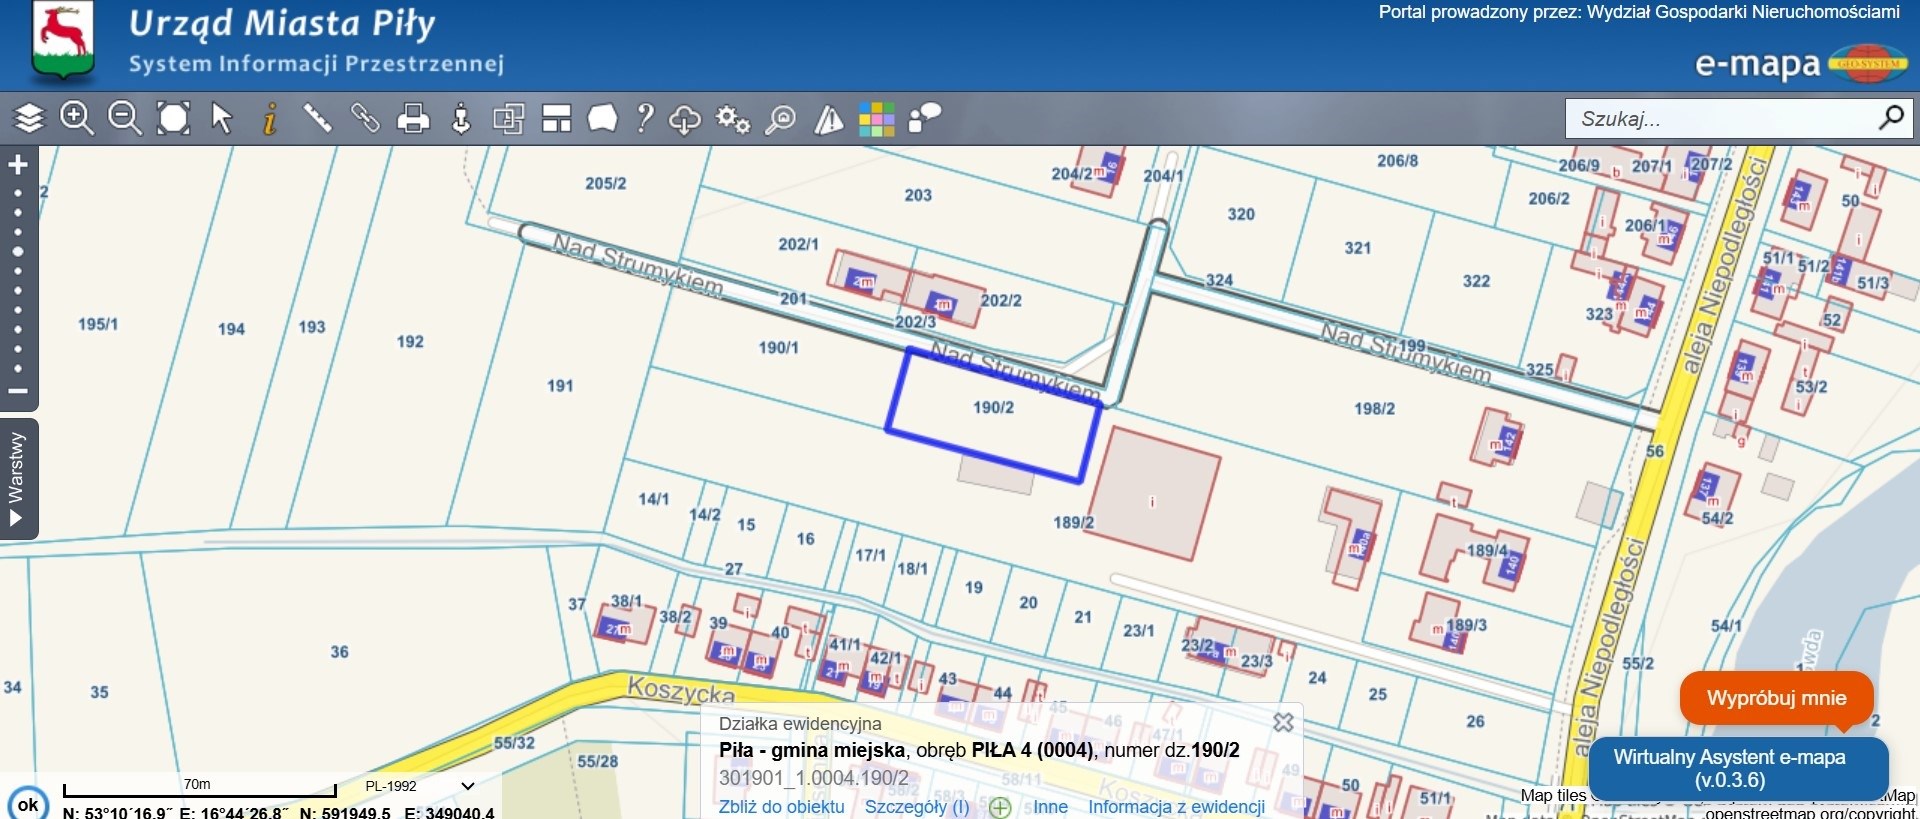Click the full extent view icon

click(173, 119)
